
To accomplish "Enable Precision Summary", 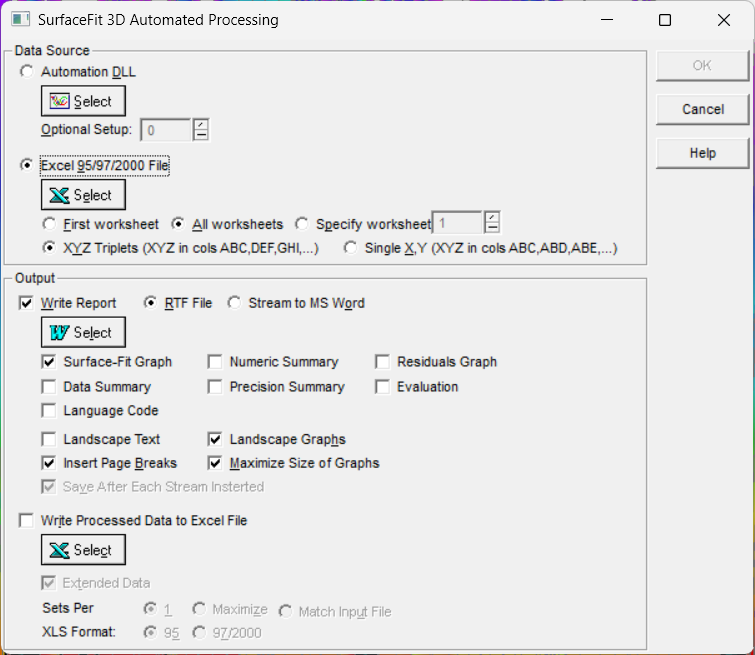I will 215,387.
